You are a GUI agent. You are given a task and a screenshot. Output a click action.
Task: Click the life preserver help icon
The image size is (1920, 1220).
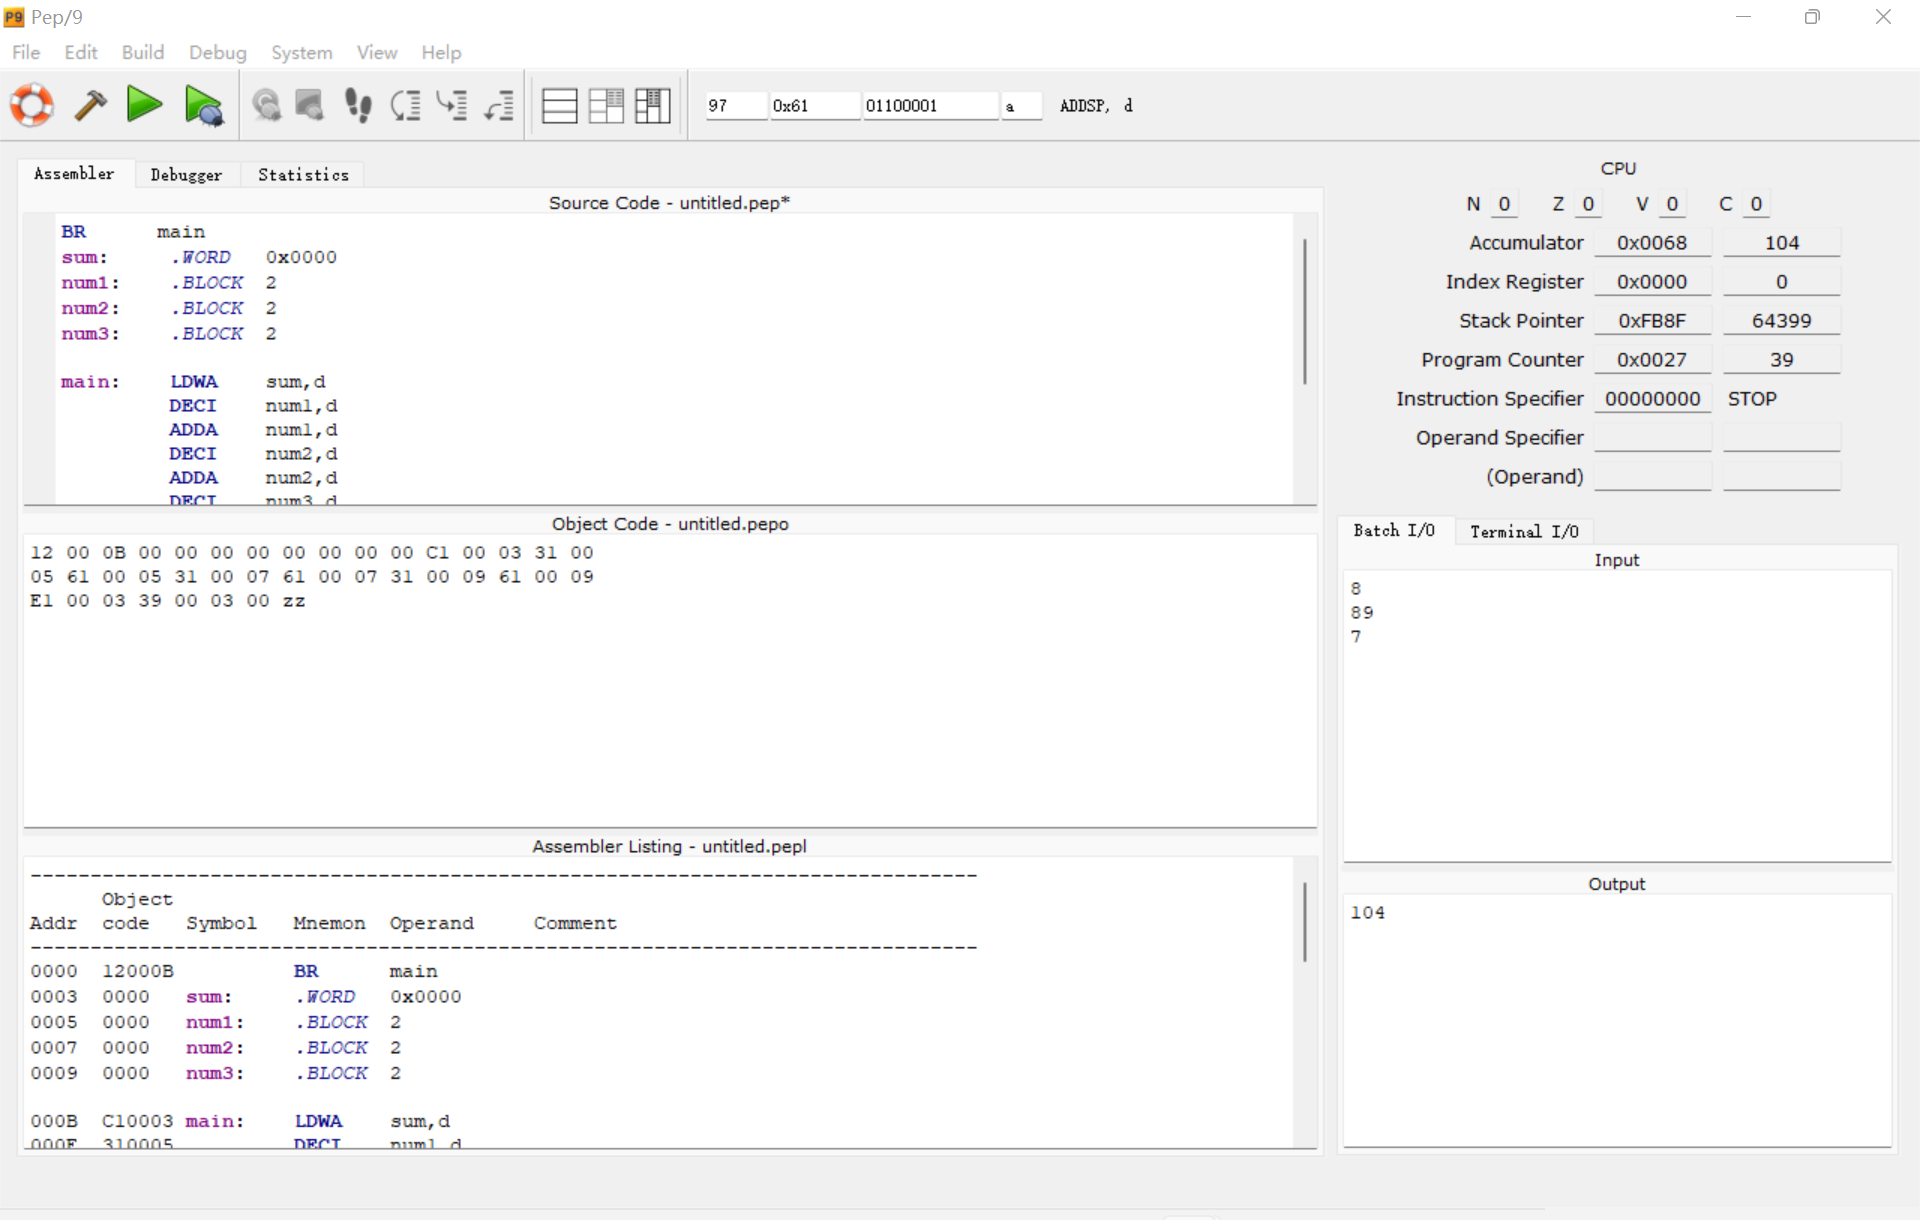[32, 105]
